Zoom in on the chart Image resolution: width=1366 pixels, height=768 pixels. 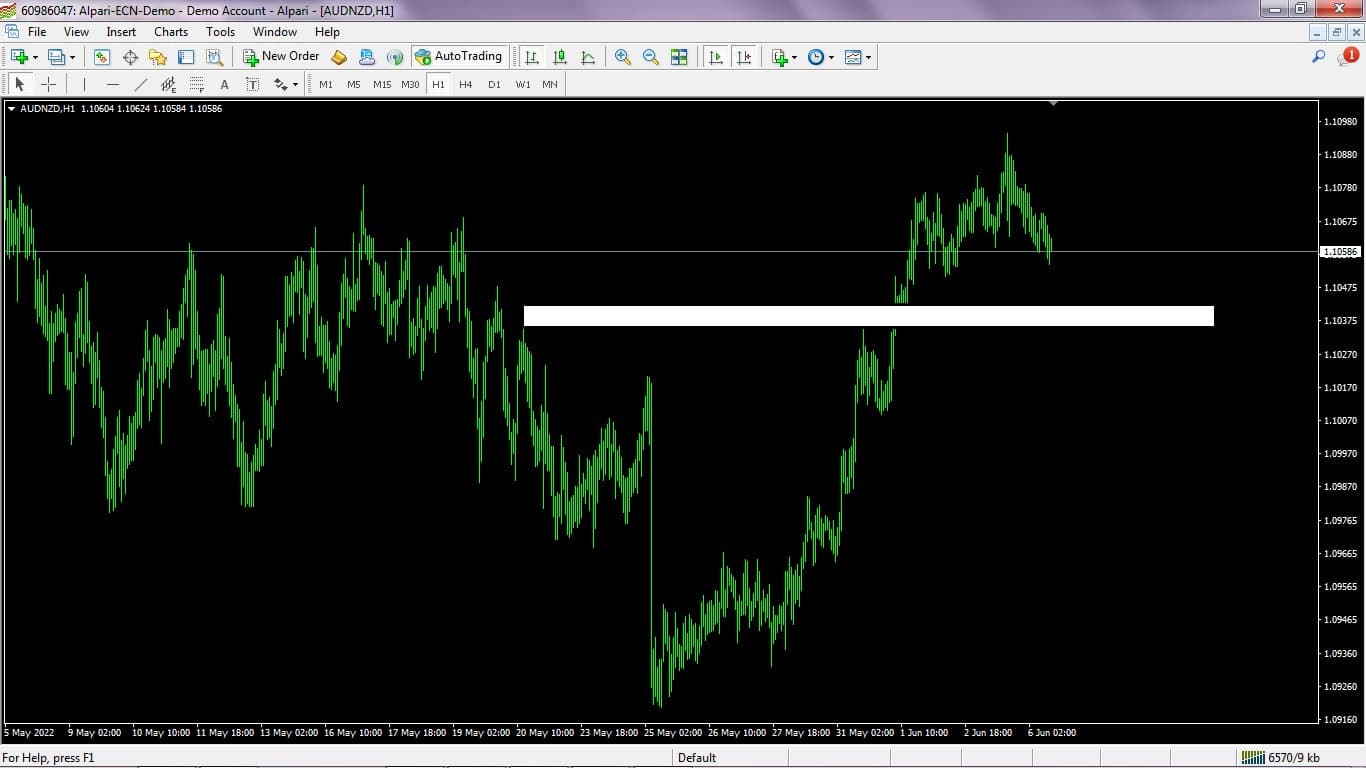(623, 57)
